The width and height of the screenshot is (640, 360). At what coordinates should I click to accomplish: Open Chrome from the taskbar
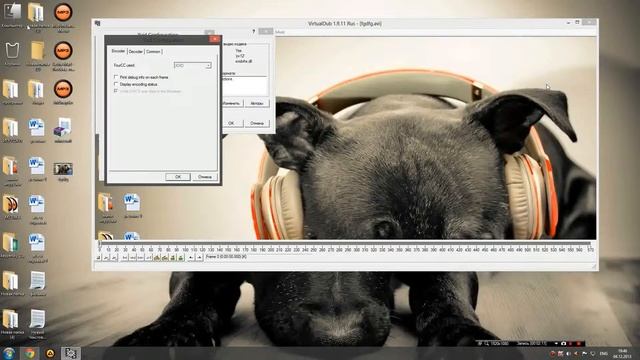click(29, 353)
